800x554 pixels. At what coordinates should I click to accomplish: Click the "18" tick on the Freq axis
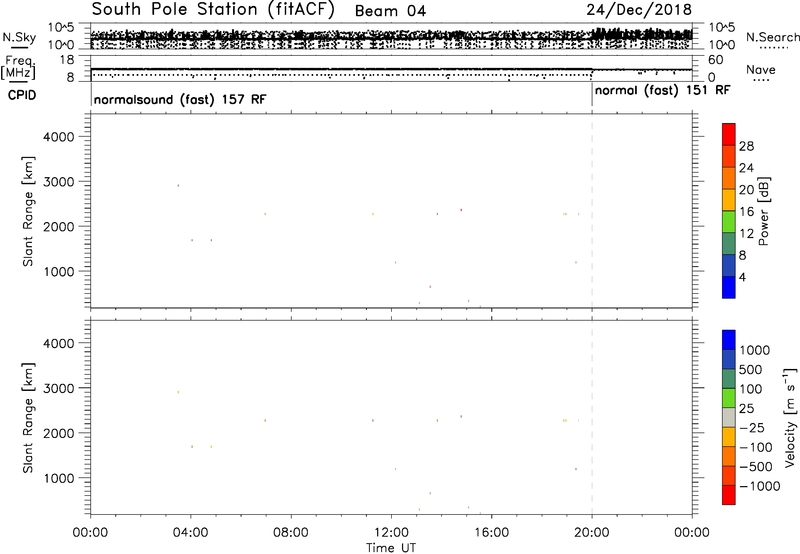[x=67, y=60]
